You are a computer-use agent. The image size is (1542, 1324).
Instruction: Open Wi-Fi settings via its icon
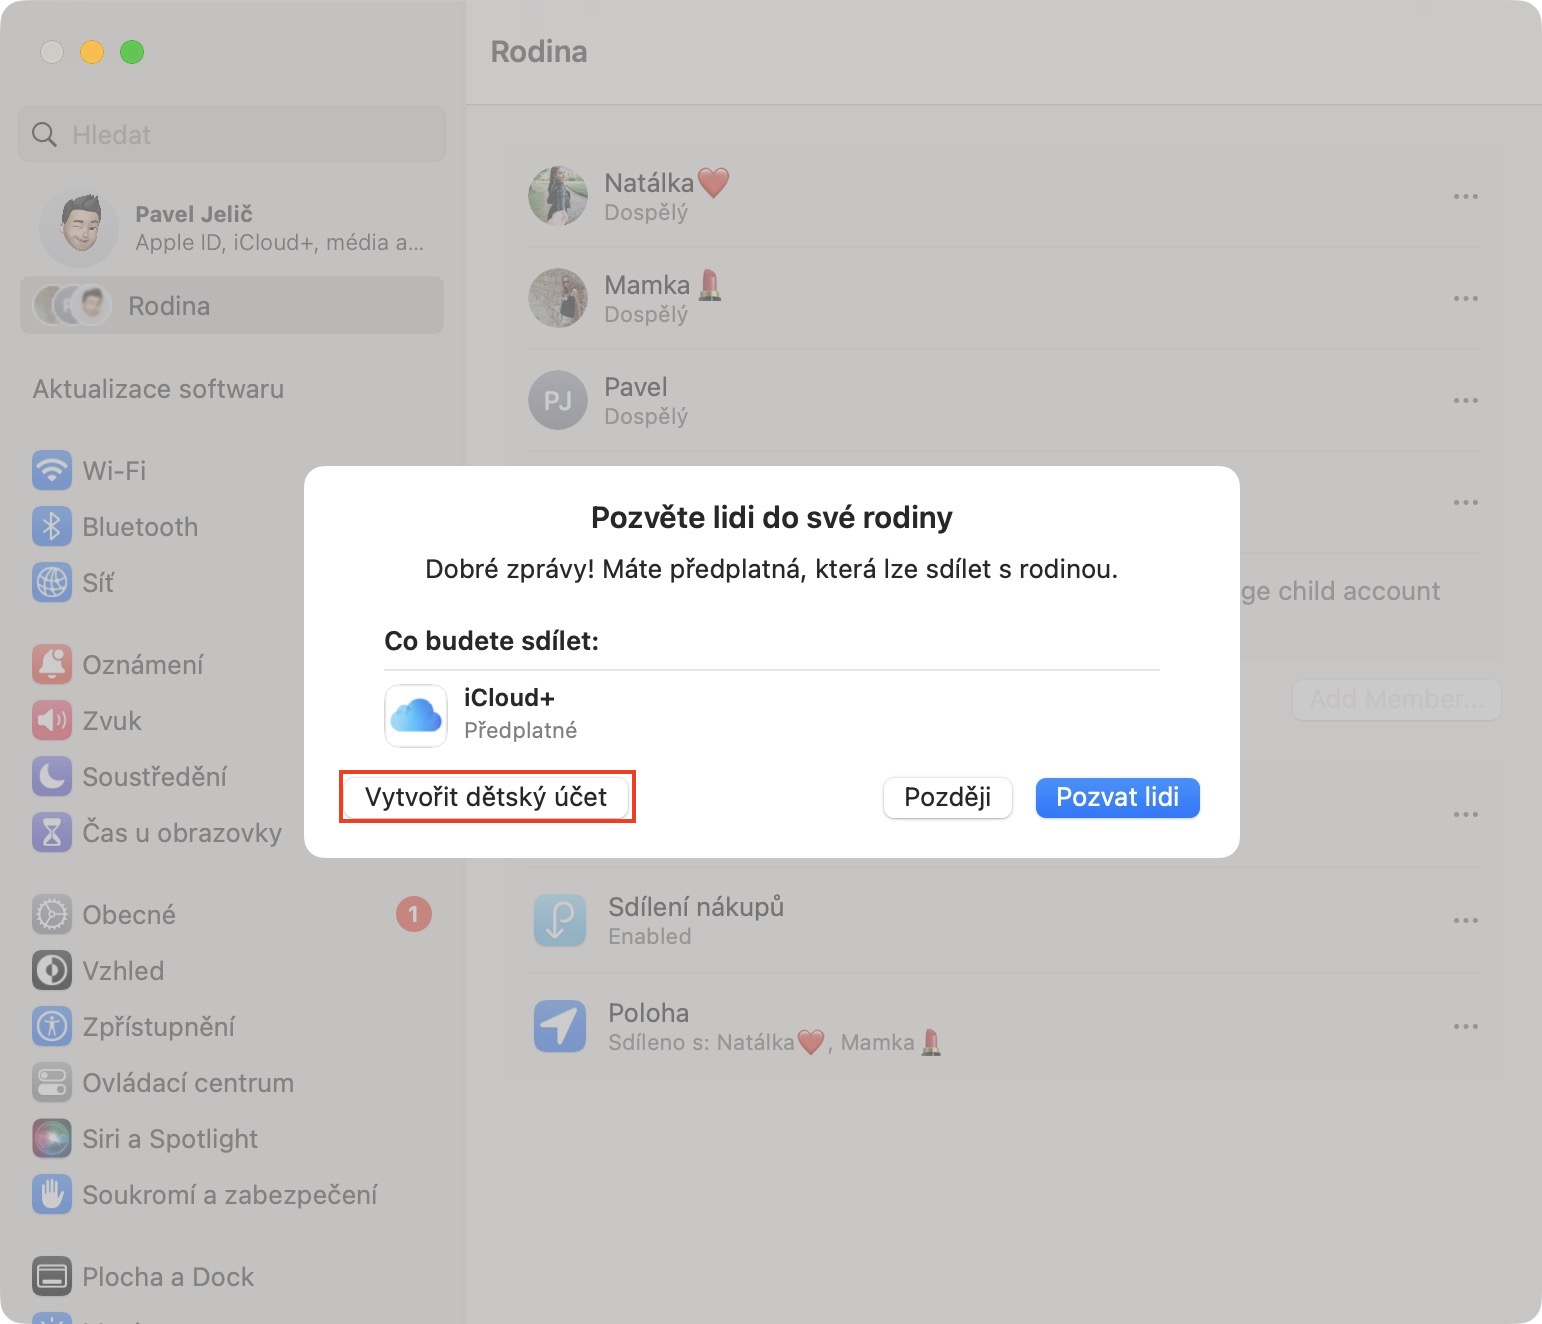pos(52,470)
